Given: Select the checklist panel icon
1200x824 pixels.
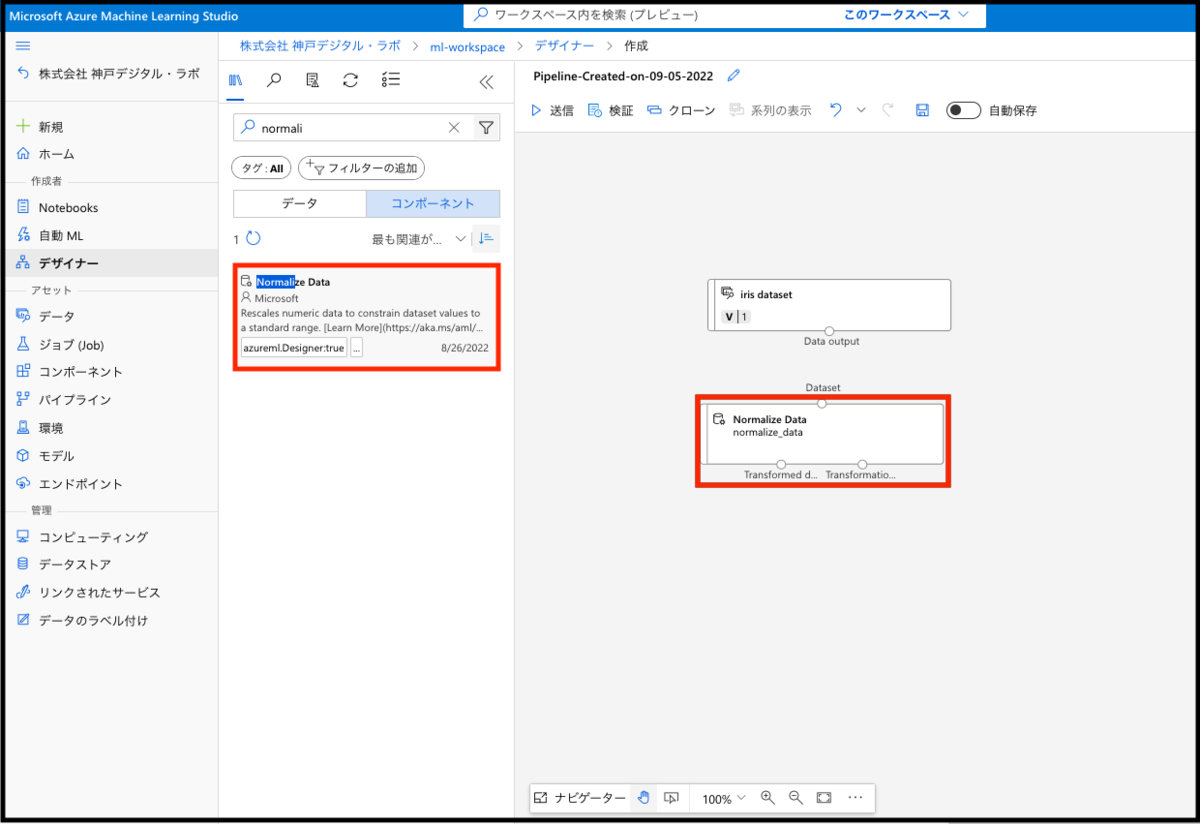Looking at the screenshot, I should [391, 81].
